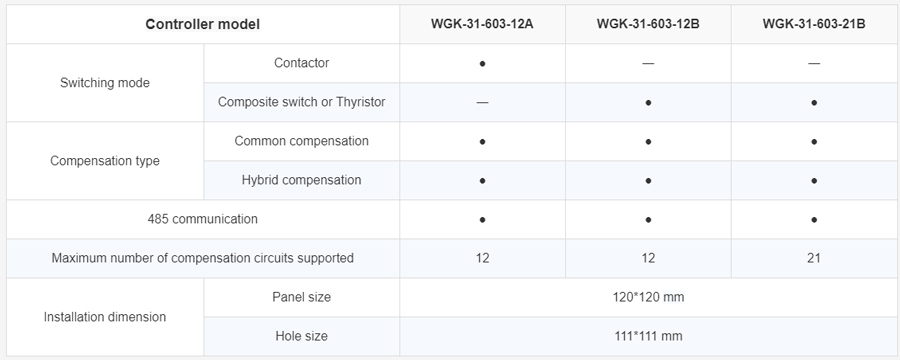The image size is (900, 360).
Task: Click the Contactor row label
Action: pyautogui.click(x=301, y=63)
